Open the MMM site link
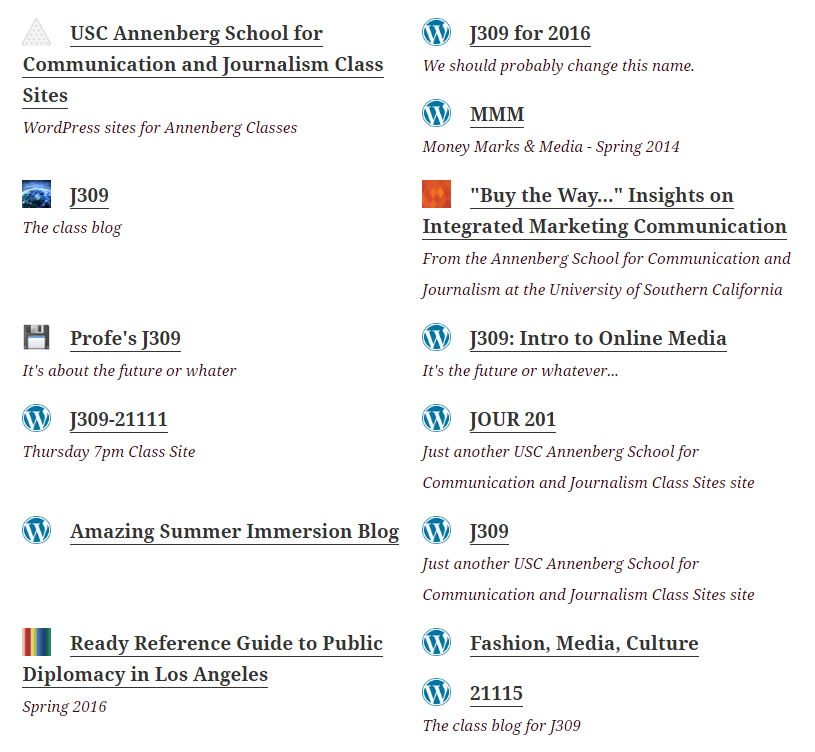The image size is (815, 752). pyautogui.click(x=497, y=114)
